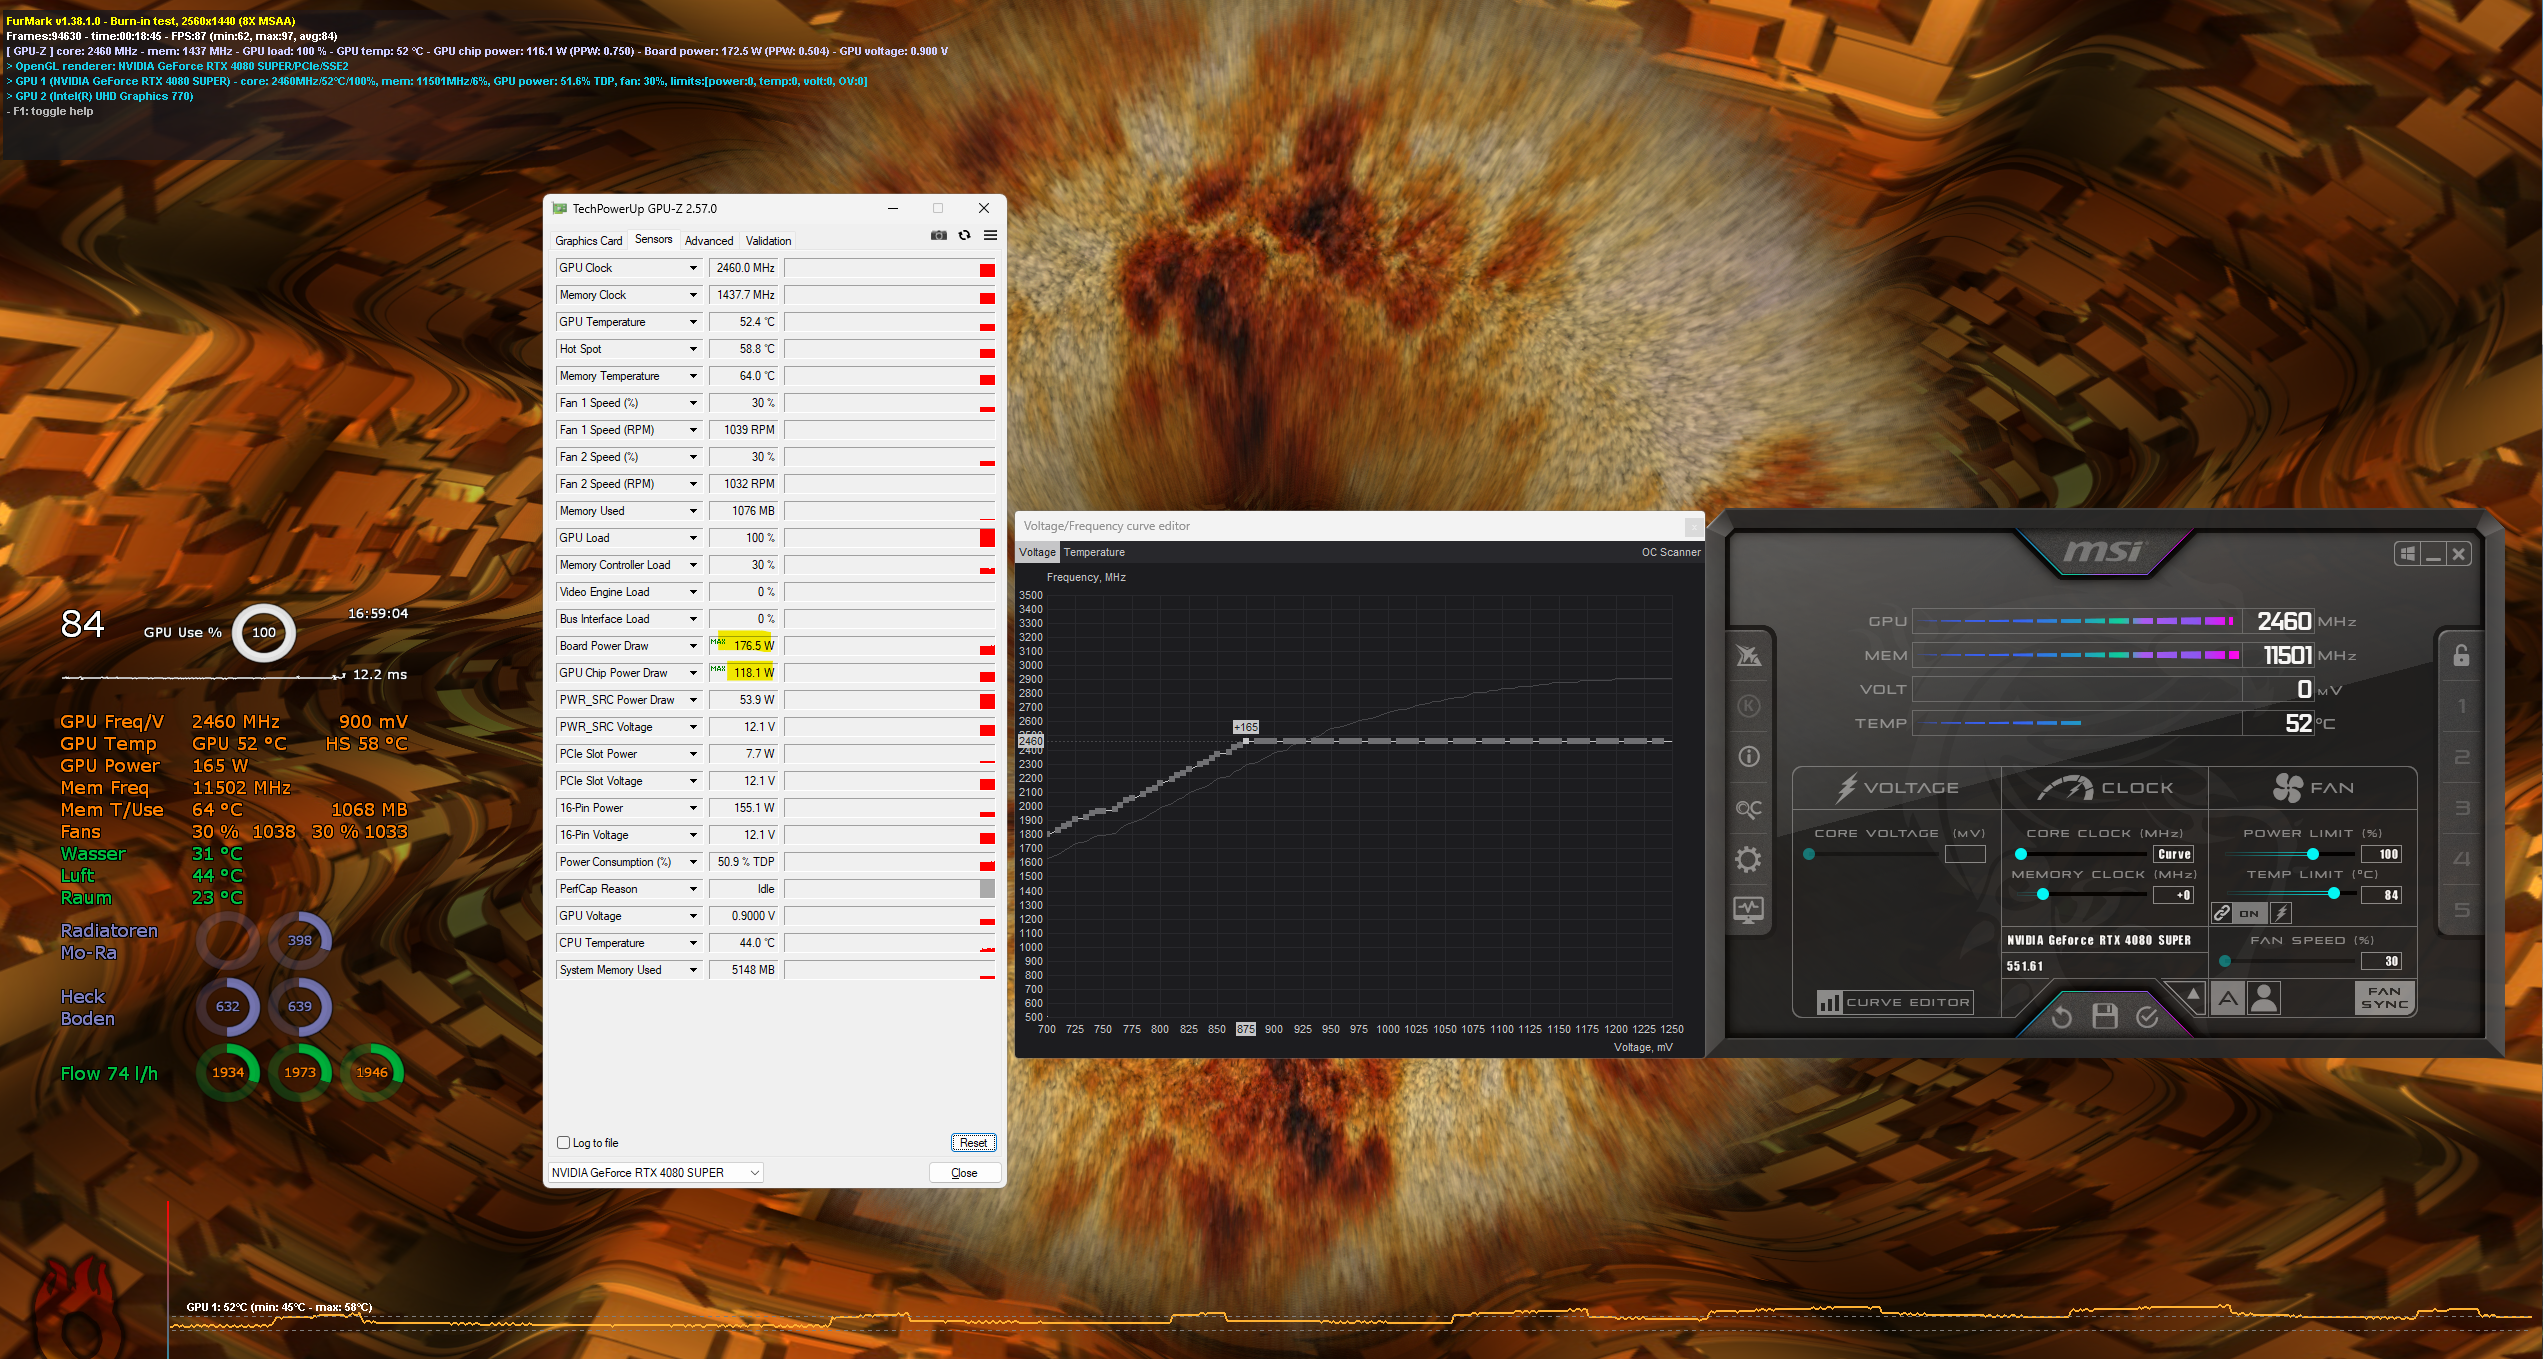
Task: Click the reset settings arrow icon
Action: coord(2061,1017)
